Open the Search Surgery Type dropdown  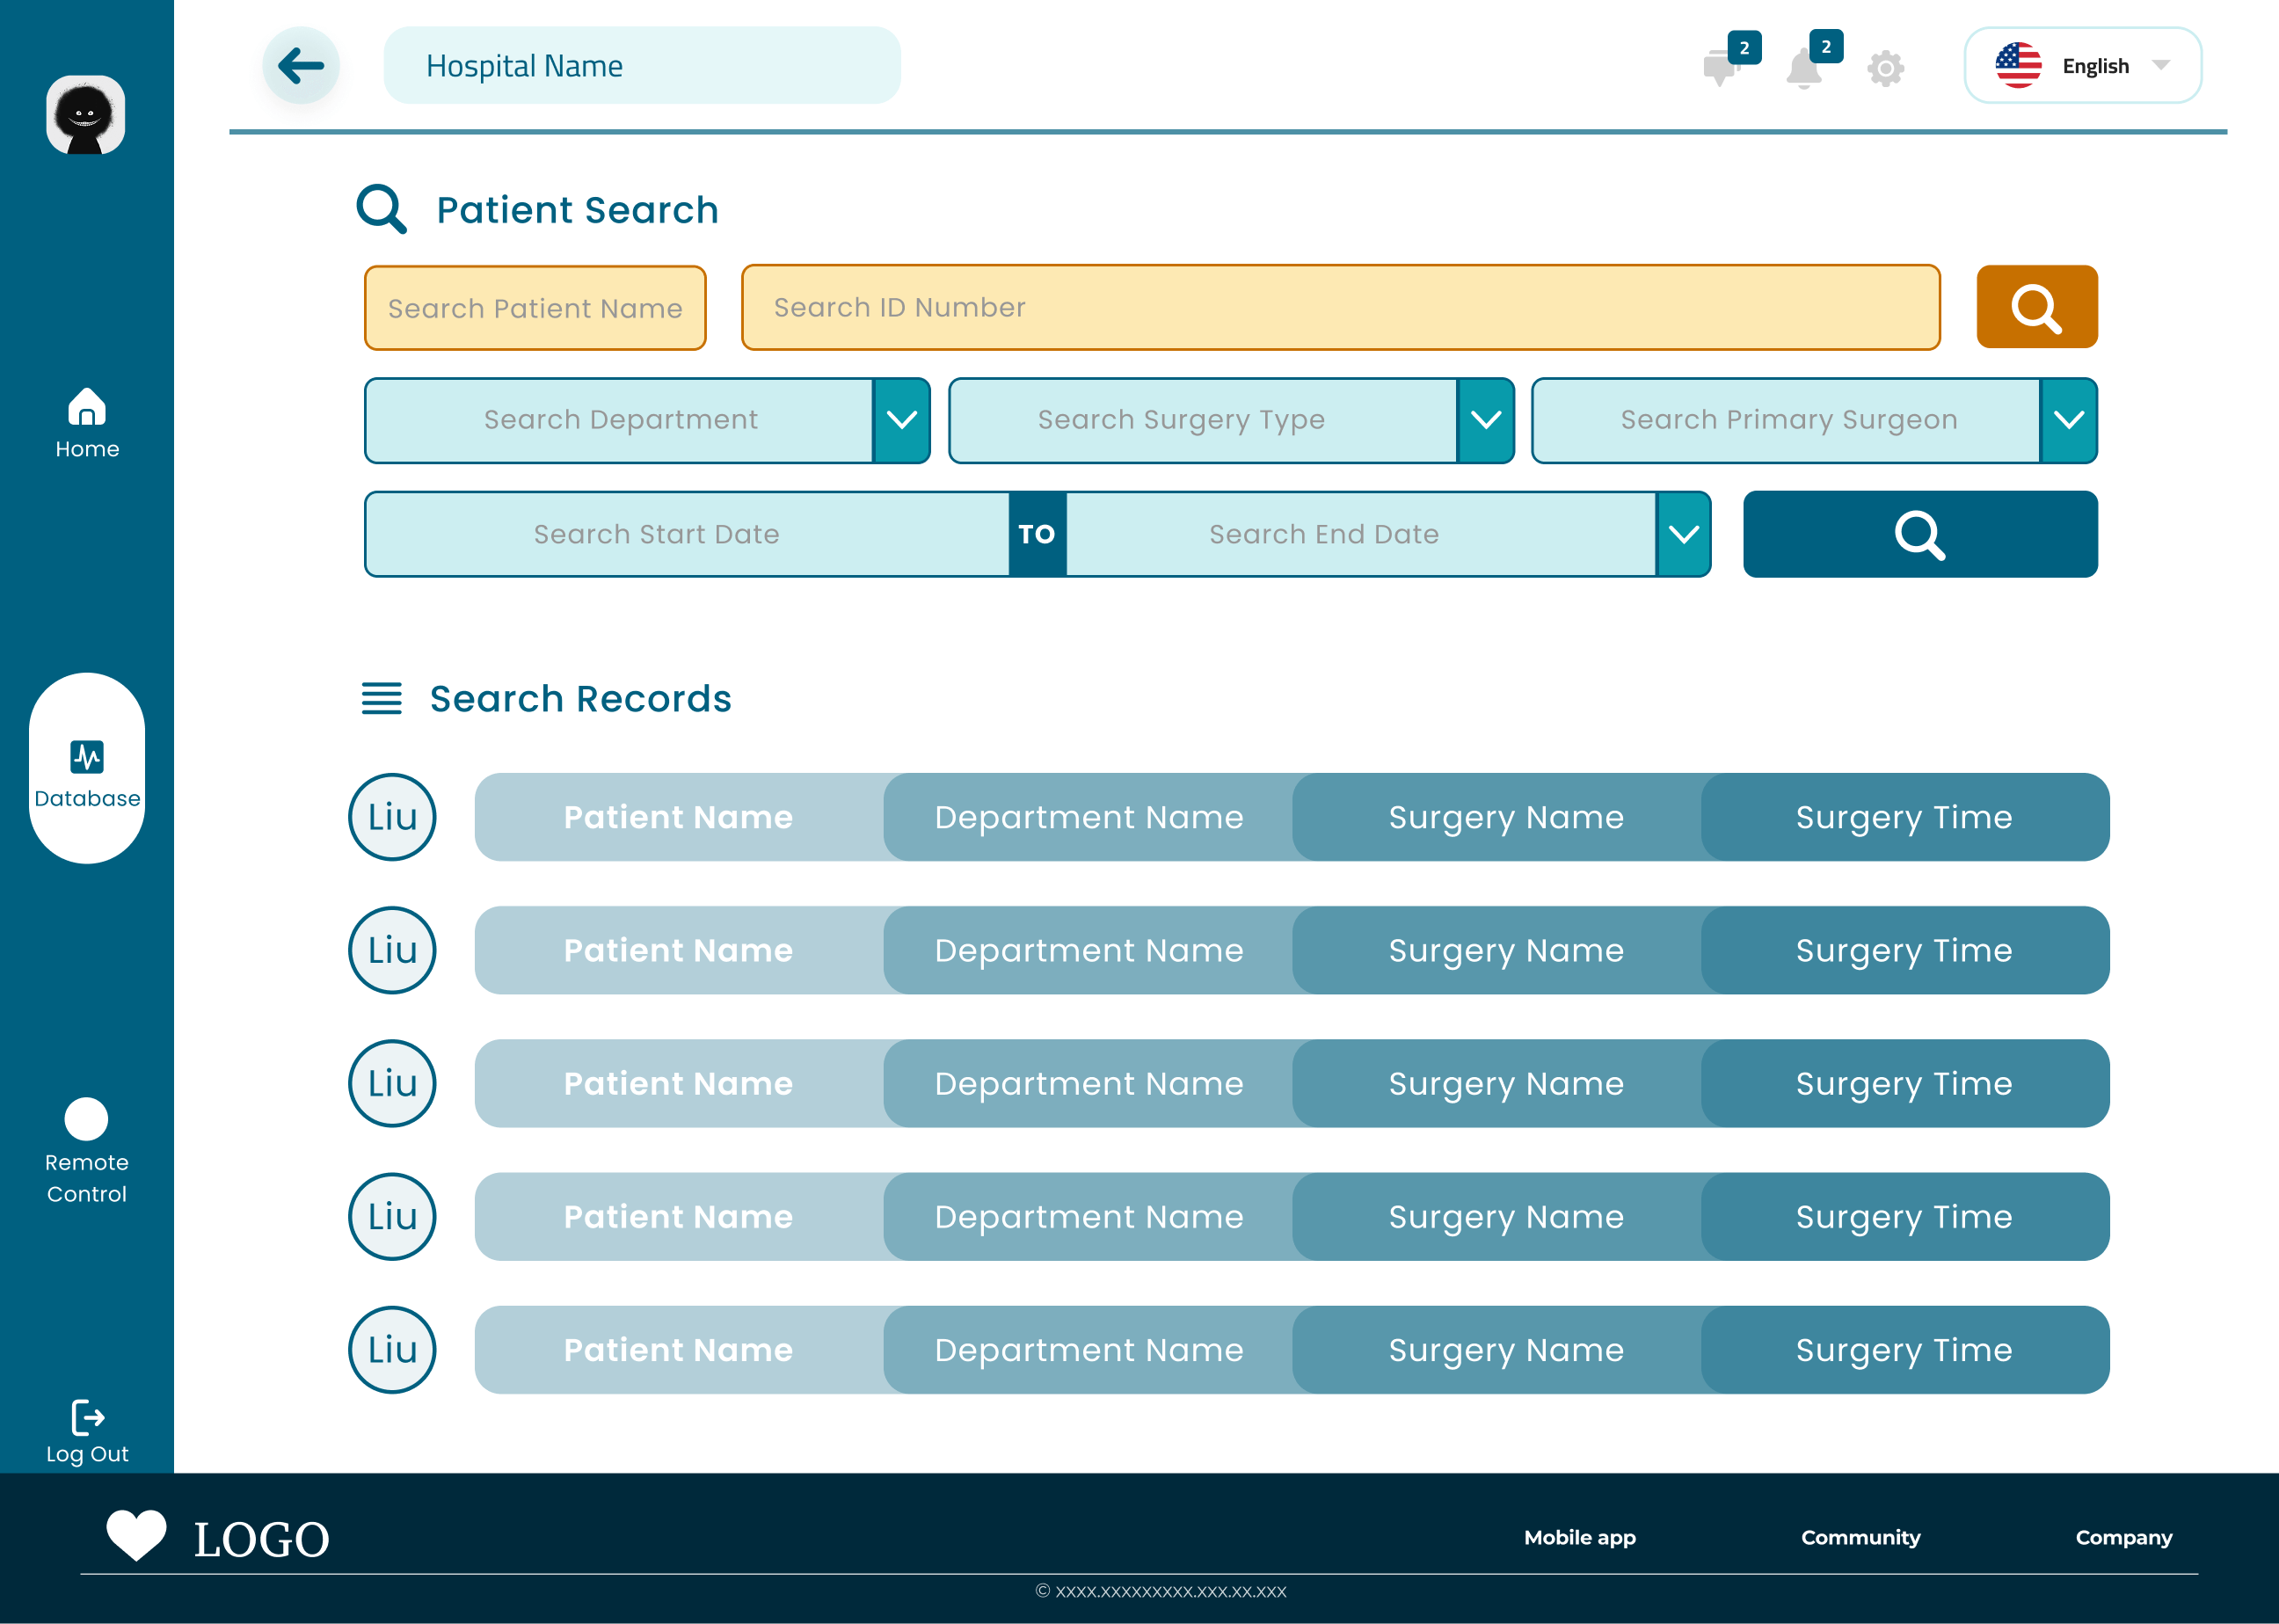(x=1484, y=420)
